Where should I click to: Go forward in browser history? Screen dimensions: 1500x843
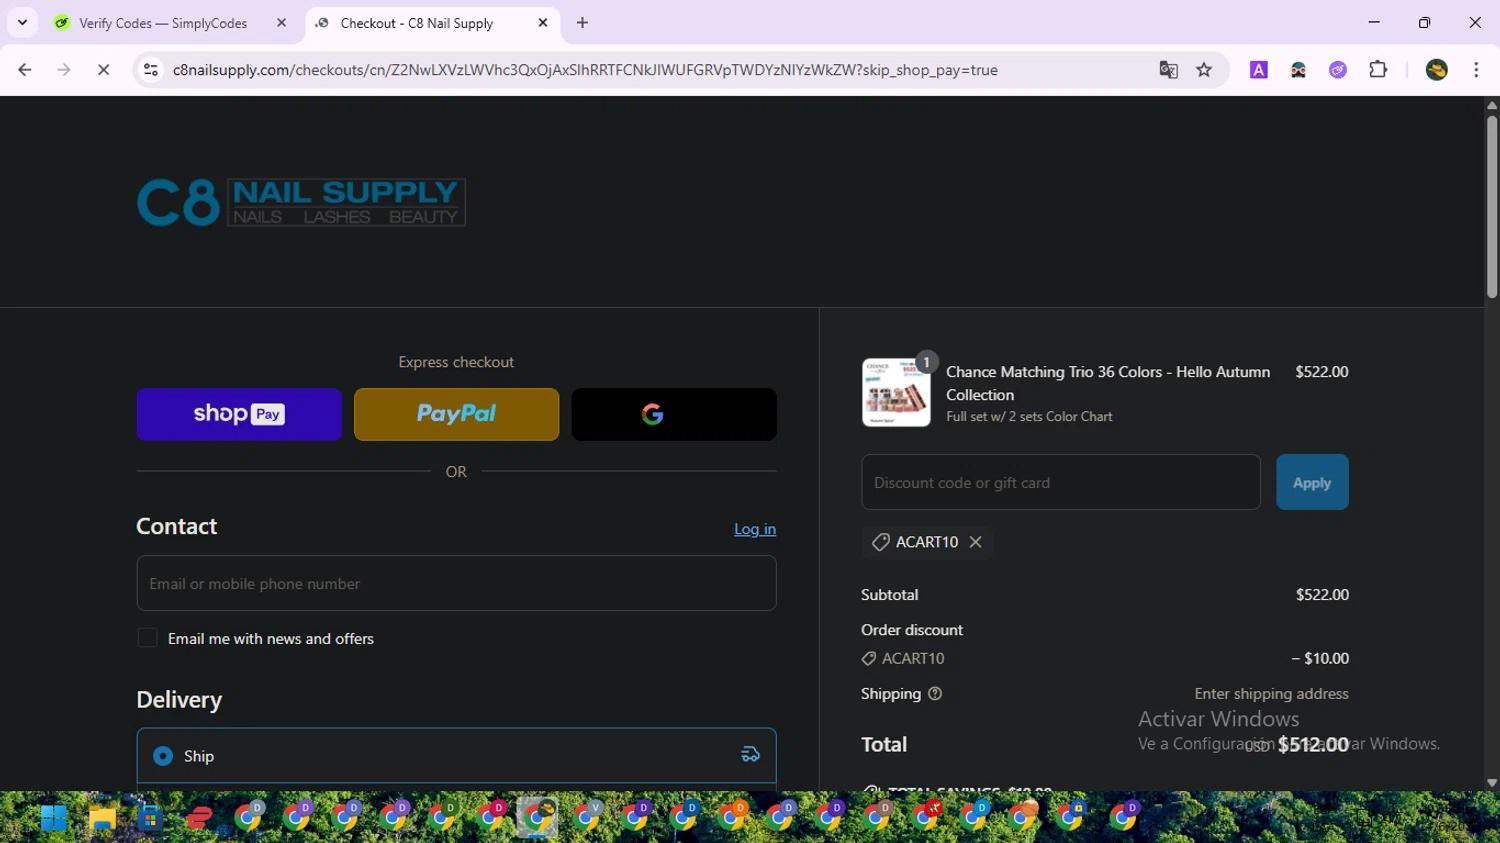pyautogui.click(x=64, y=70)
